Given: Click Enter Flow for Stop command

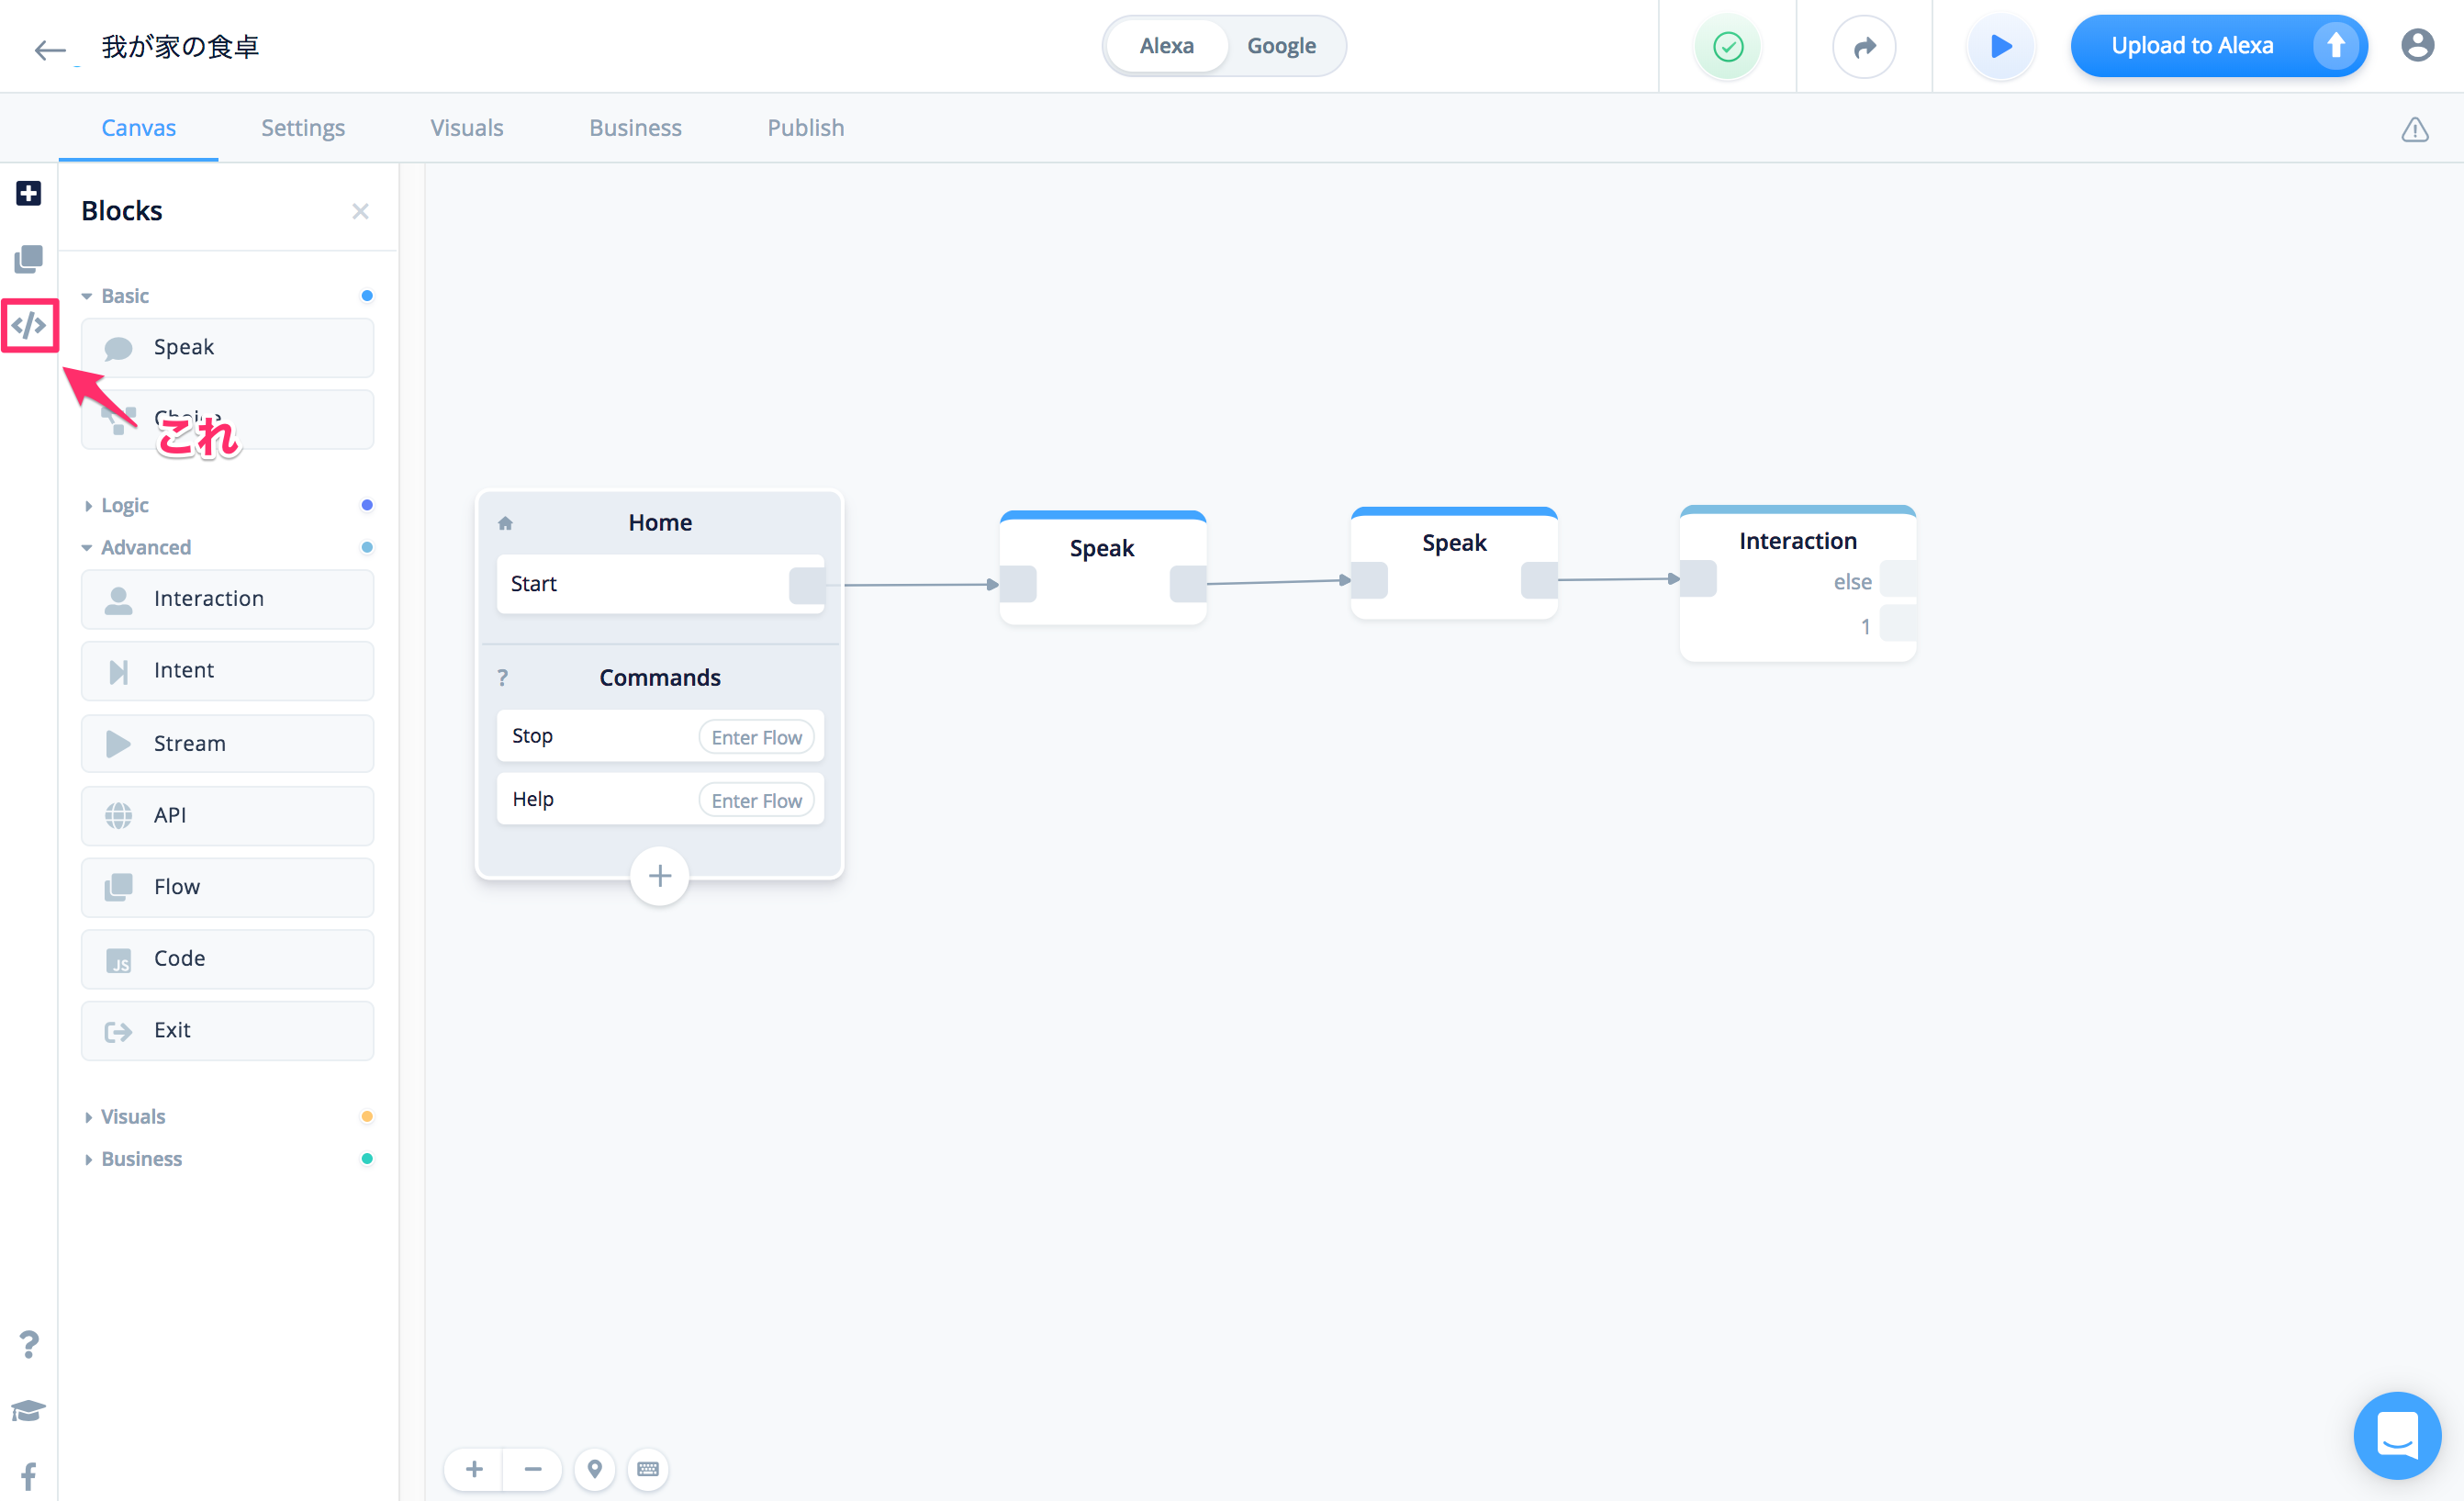Looking at the screenshot, I should [x=756, y=737].
